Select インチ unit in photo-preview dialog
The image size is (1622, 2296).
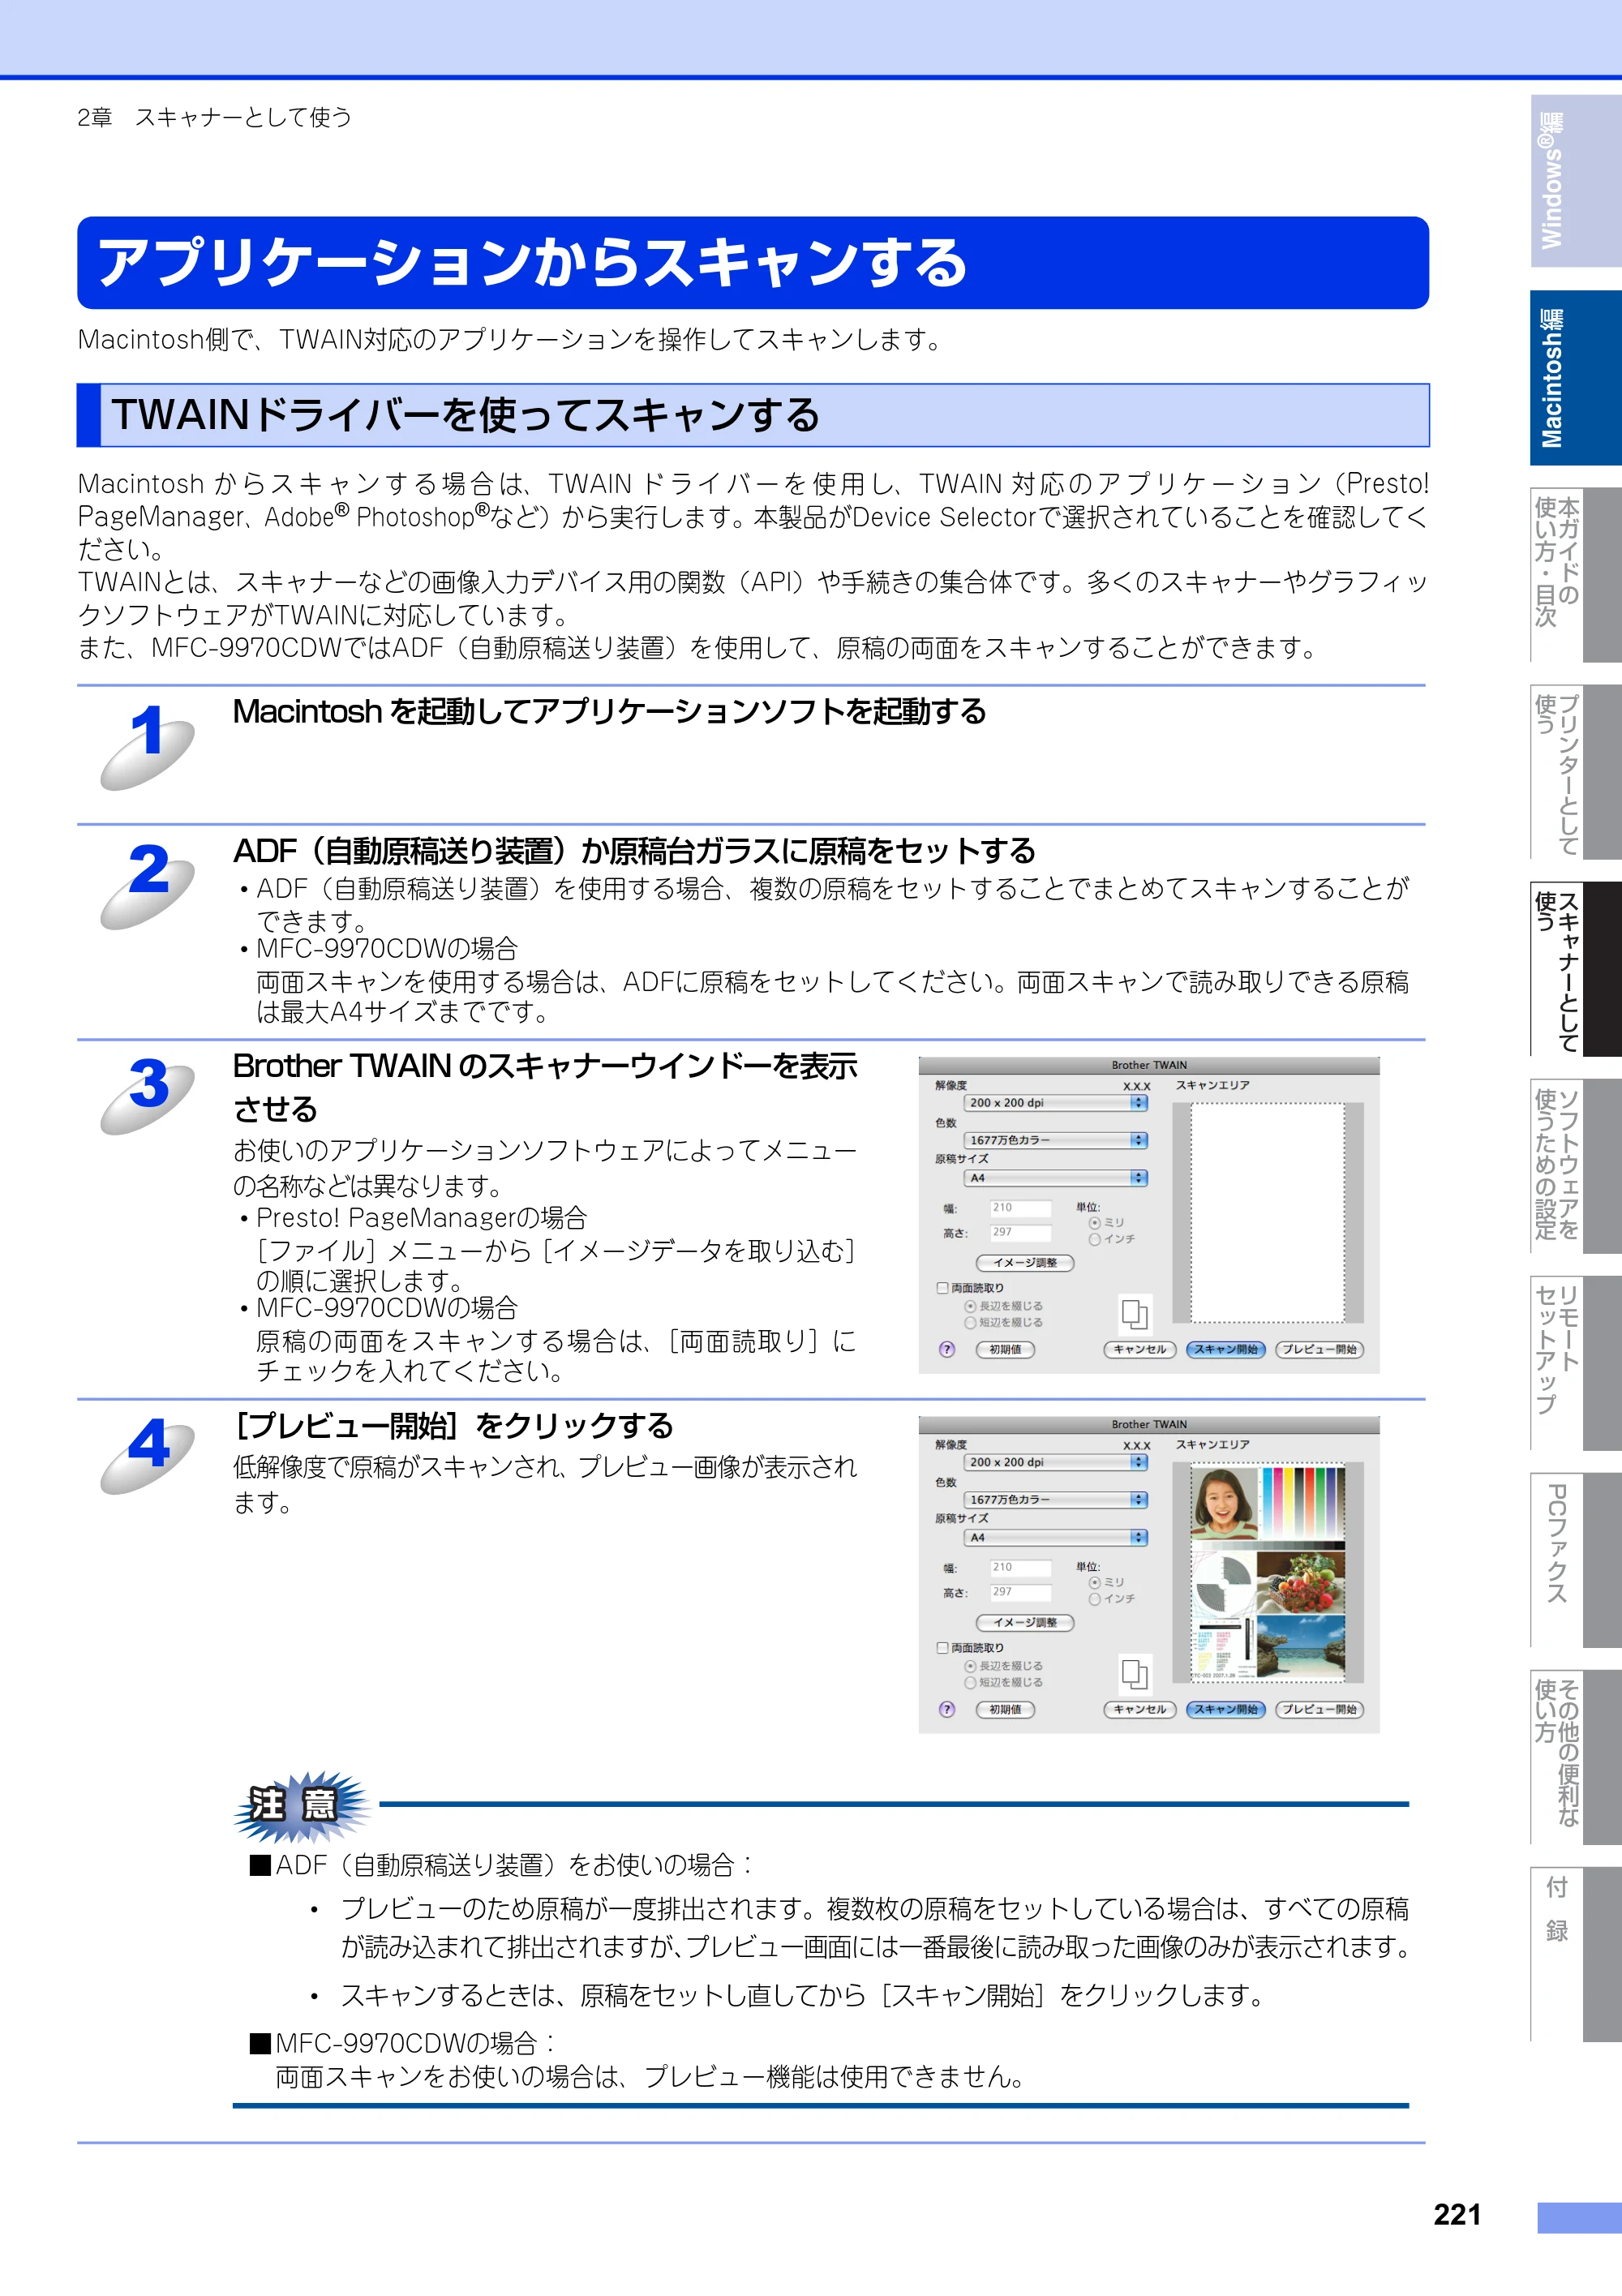(1095, 1599)
